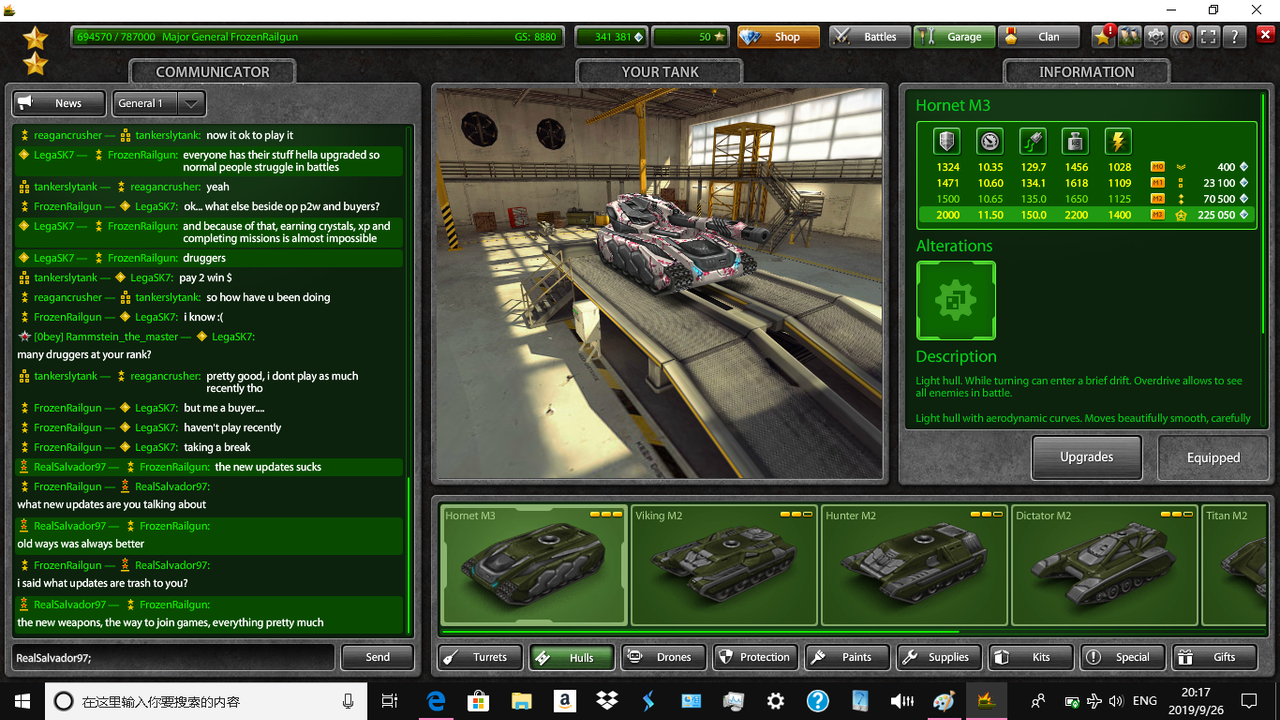
Task: Switch to the News chat tab
Action: coord(58,103)
